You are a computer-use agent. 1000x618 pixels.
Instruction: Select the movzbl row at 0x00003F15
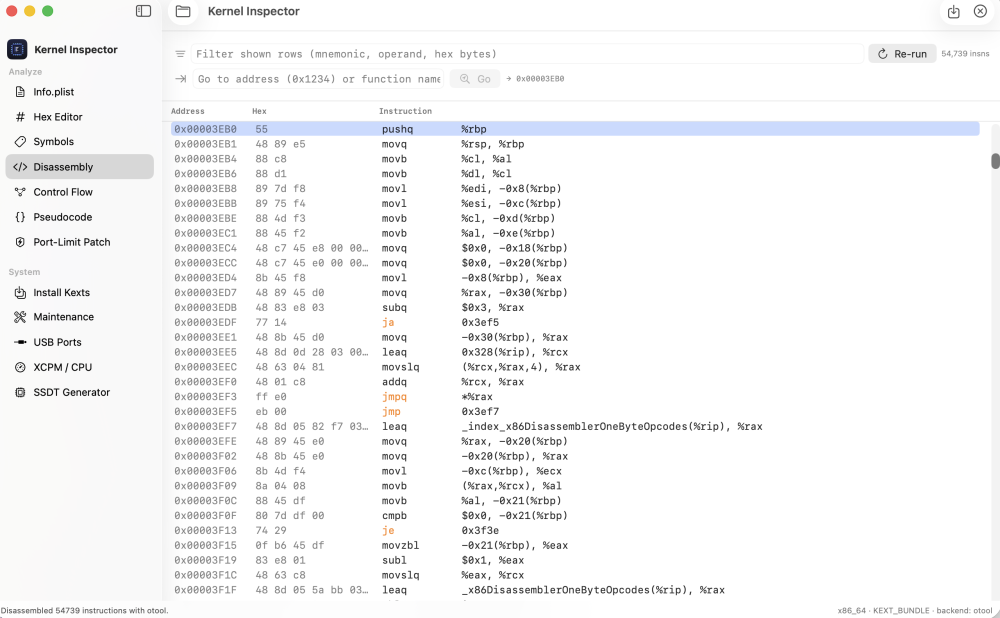point(575,545)
